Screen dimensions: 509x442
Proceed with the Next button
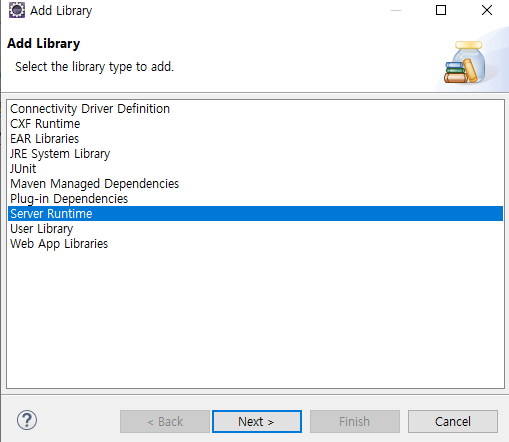[x=257, y=422]
